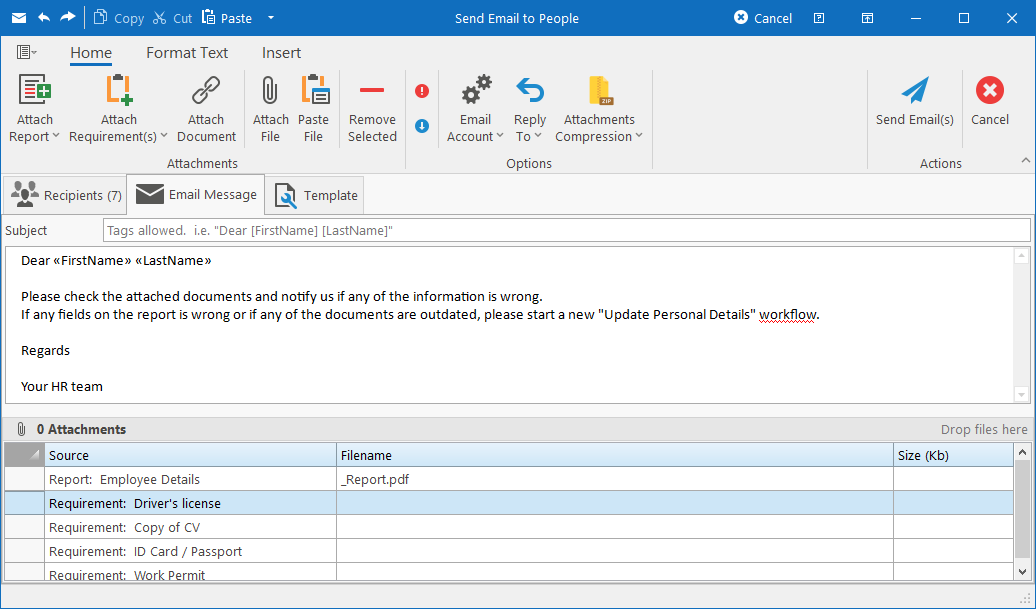The width and height of the screenshot is (1036, 609).
Task: Click Cancel in the title bar
Action: point(763,18)
